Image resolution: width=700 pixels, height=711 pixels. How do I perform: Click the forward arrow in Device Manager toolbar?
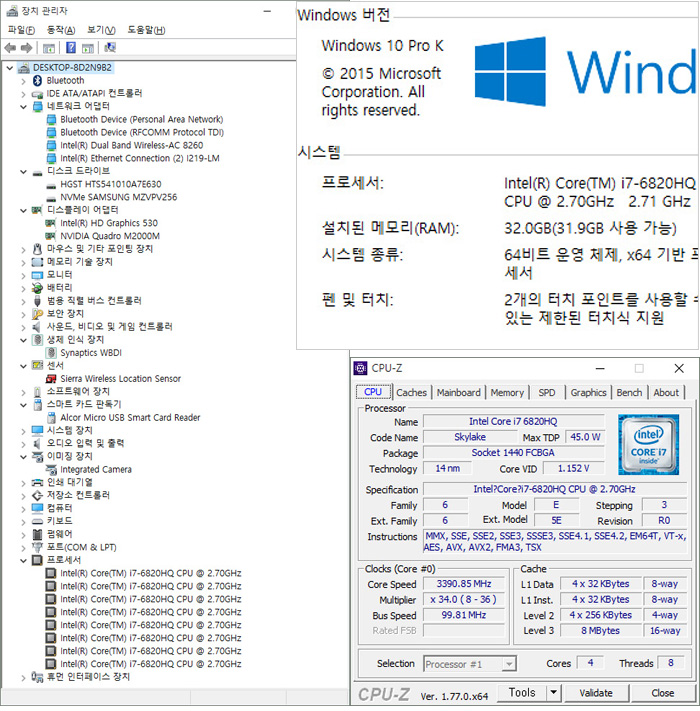click(x=27, y=48)
